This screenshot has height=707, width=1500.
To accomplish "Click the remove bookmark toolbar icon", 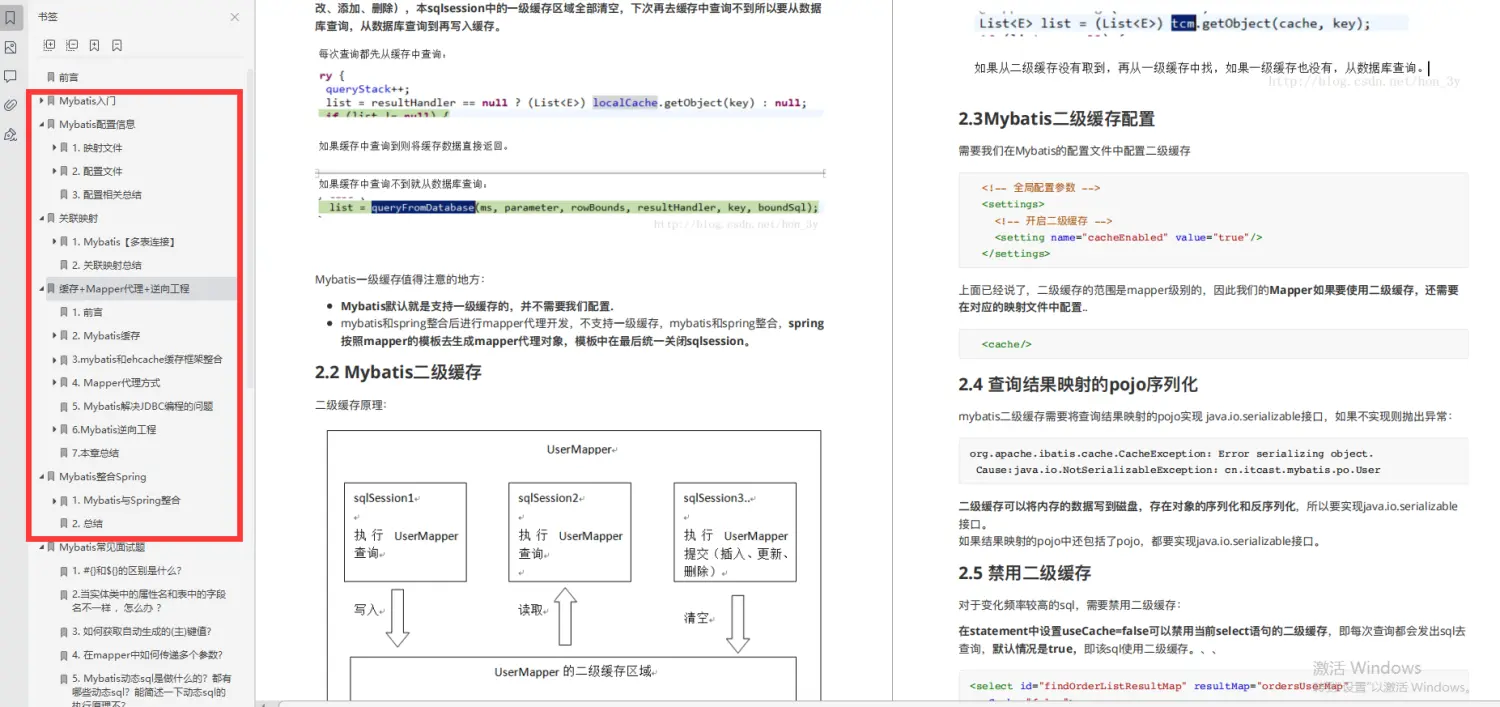I will 117,45.
